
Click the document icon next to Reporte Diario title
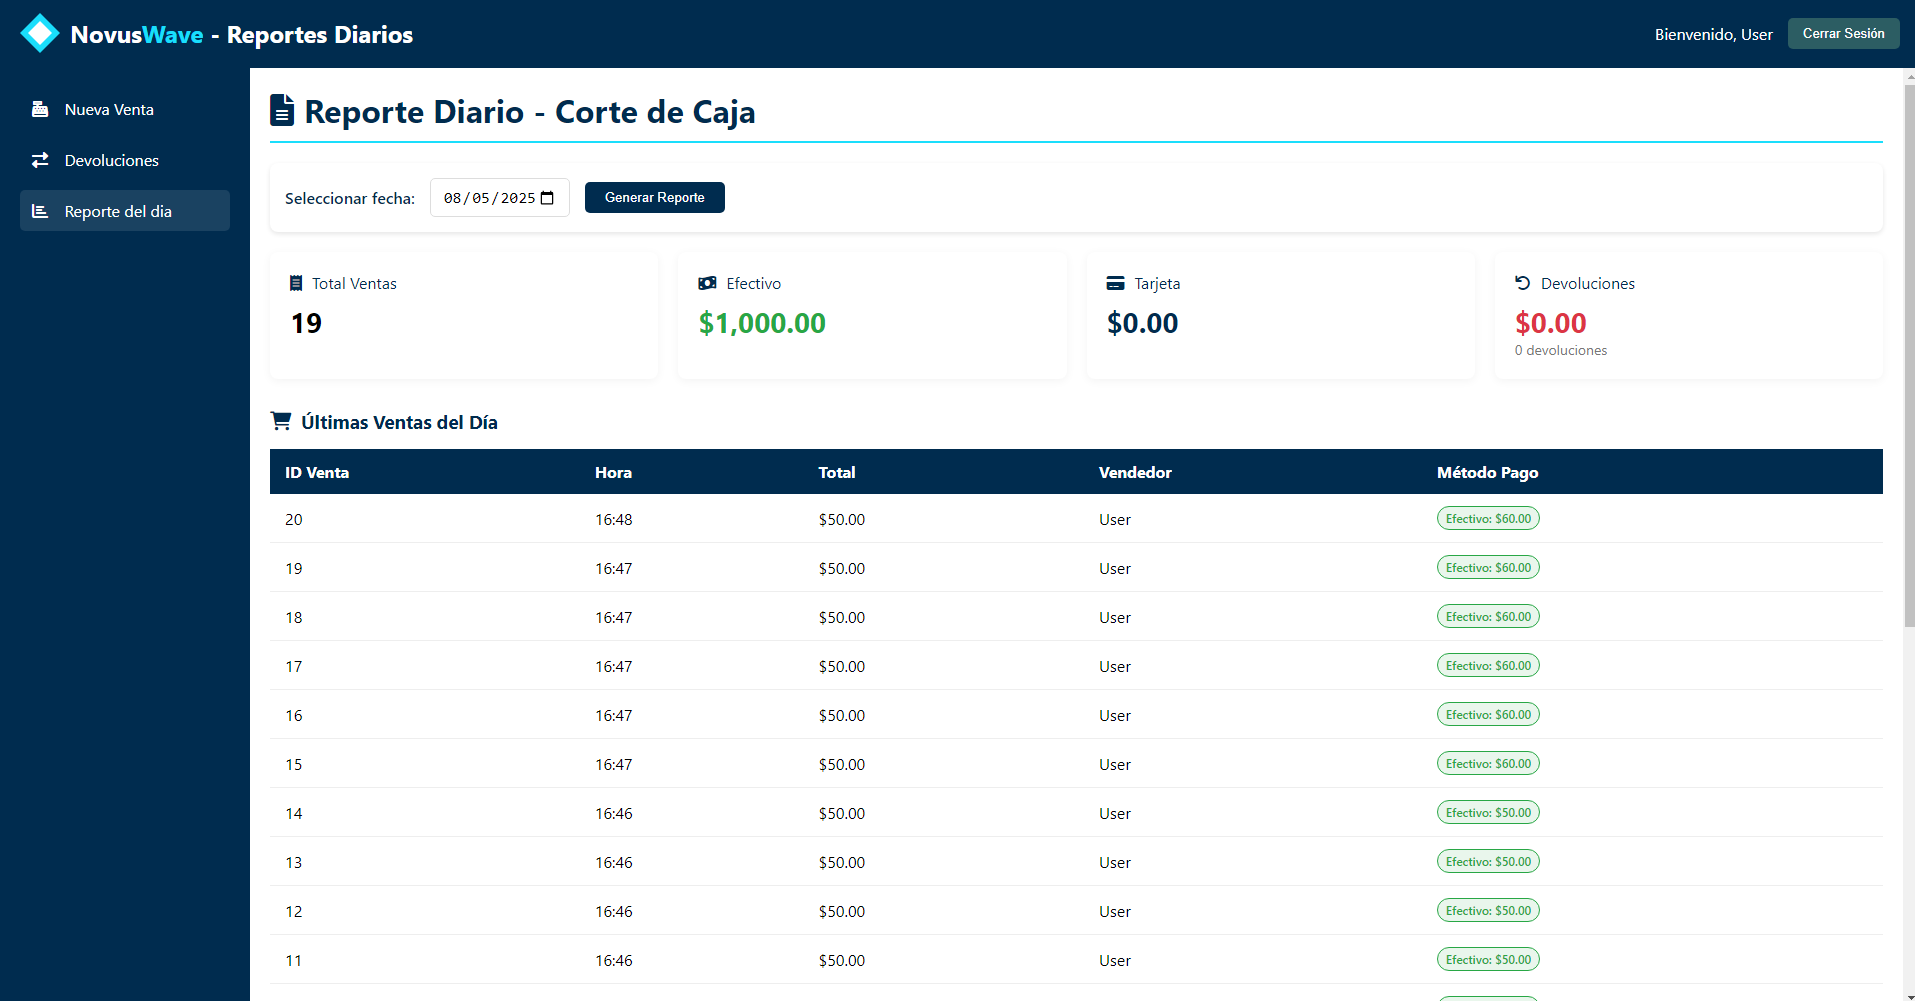click(x=282, y=111)
